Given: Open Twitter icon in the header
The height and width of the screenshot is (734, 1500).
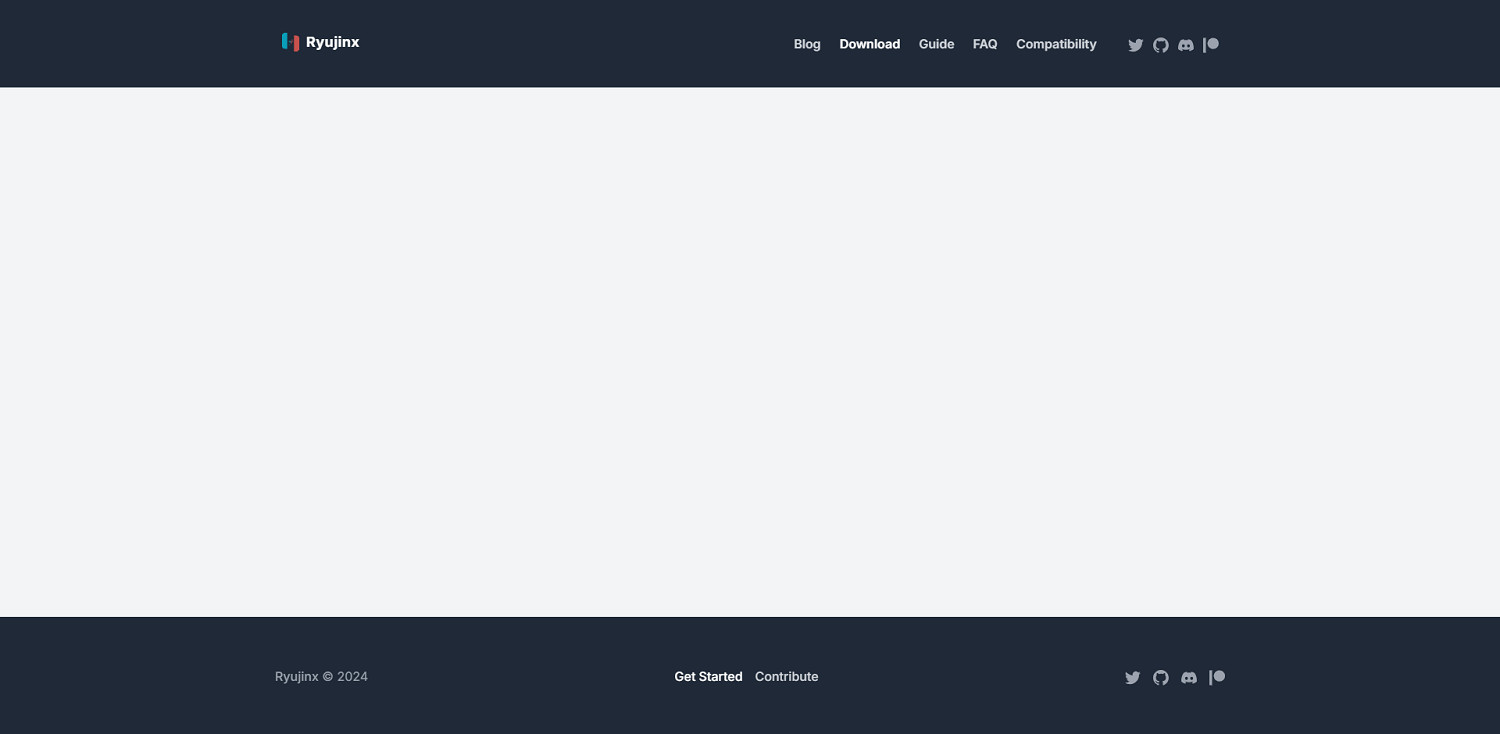Looking at the screenshot, I should (x=1135, y=45).
